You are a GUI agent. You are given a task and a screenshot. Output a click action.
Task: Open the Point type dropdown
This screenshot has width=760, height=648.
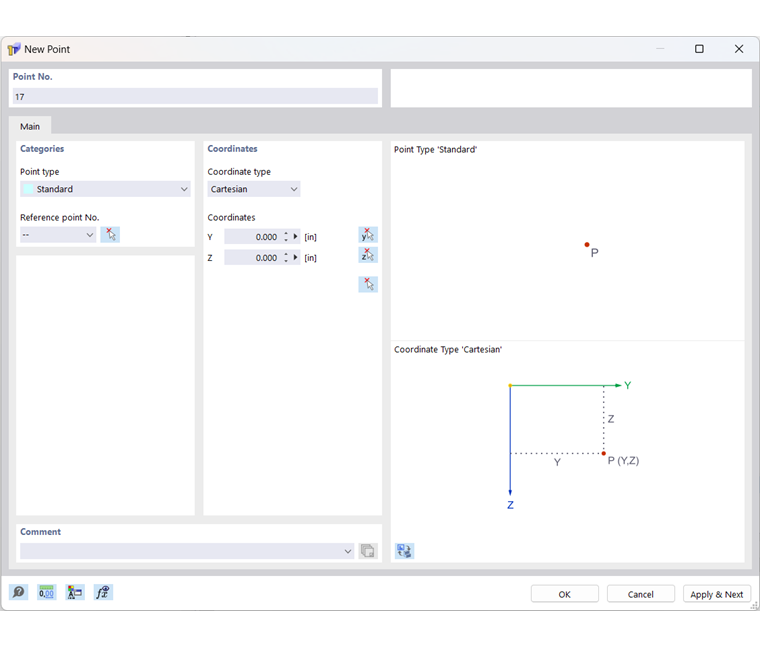(105, 189)
